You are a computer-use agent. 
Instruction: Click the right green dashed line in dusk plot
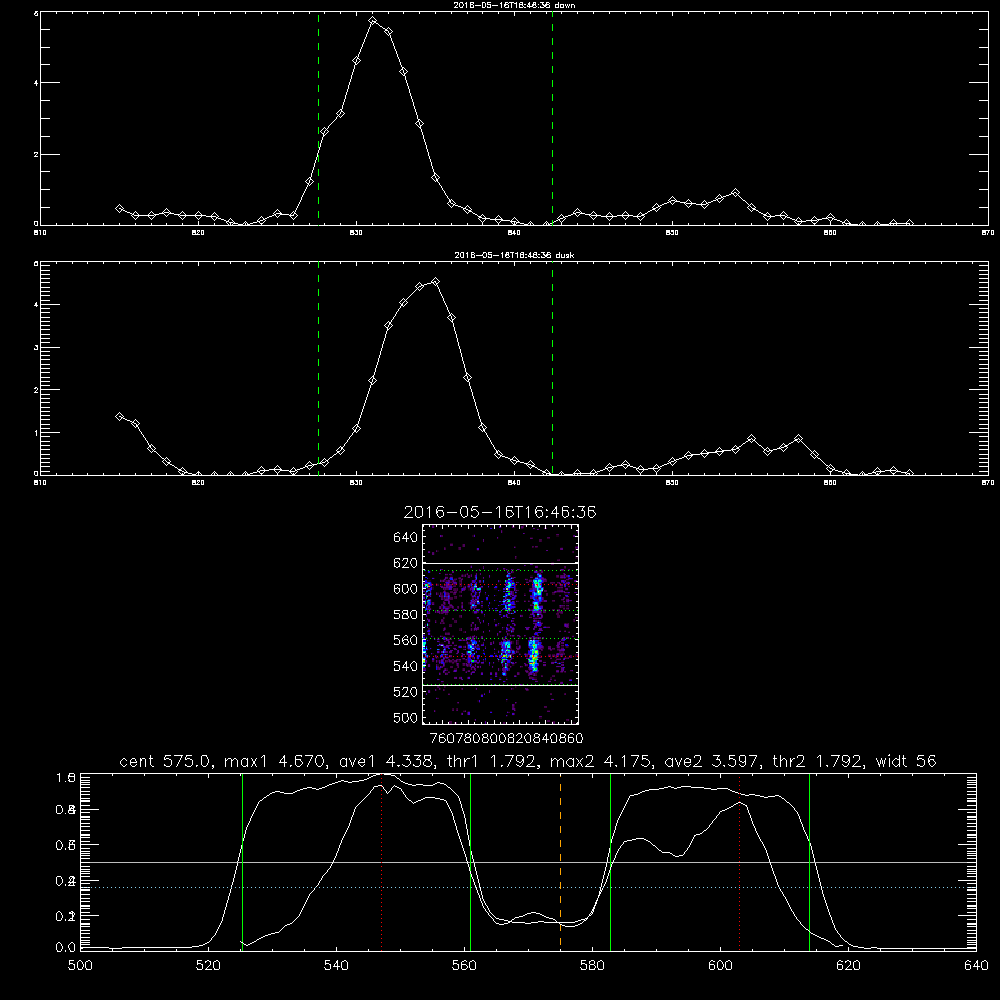[552, 368]
